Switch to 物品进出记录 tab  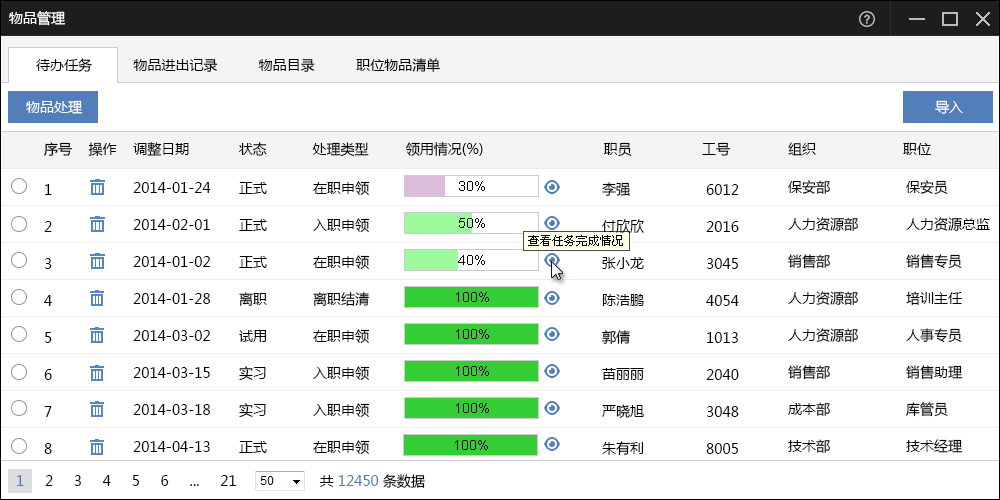pyautogui.click(x=175, y=65)
